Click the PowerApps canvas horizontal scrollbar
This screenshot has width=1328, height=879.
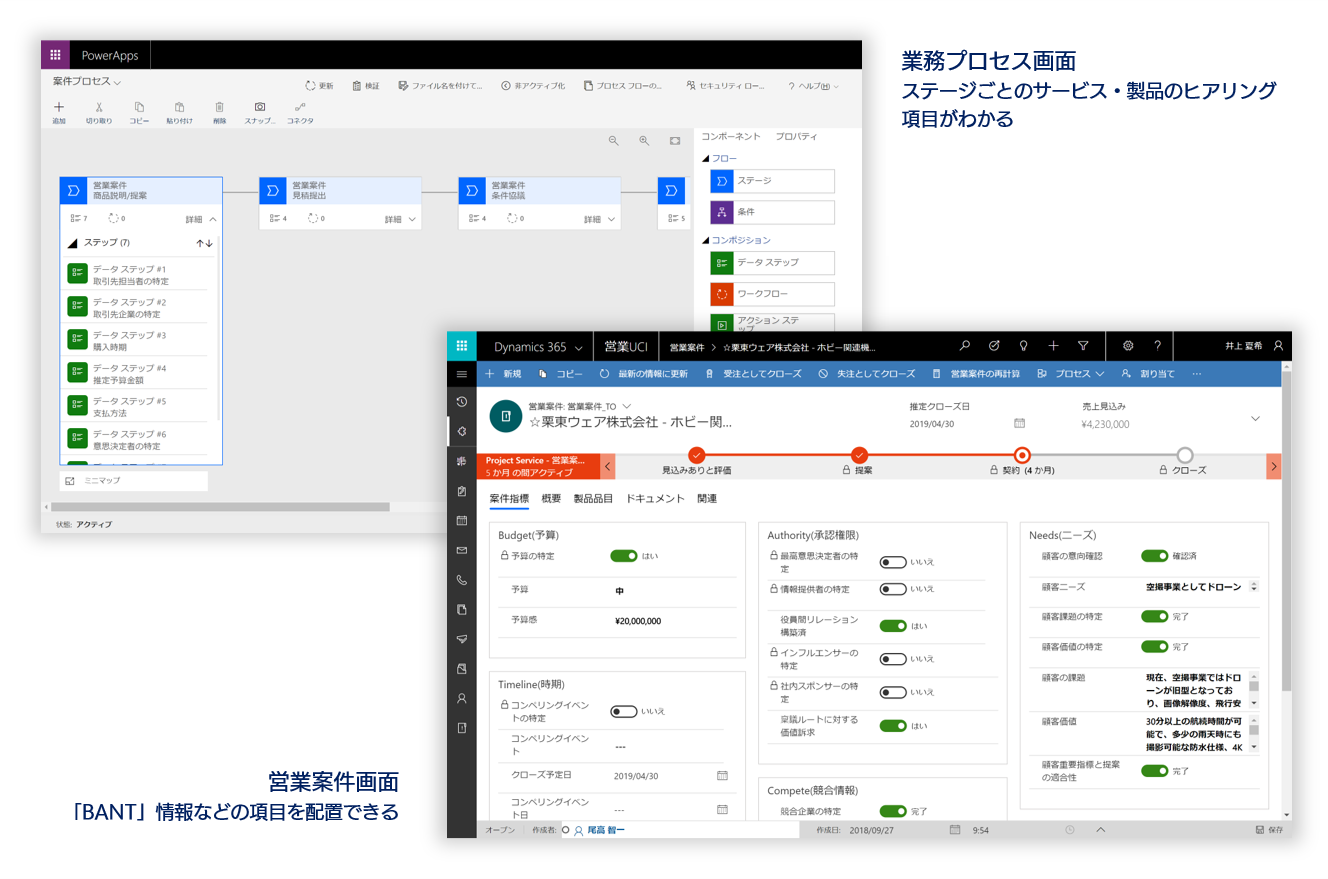pyautogui.click(x=220, y=507)
